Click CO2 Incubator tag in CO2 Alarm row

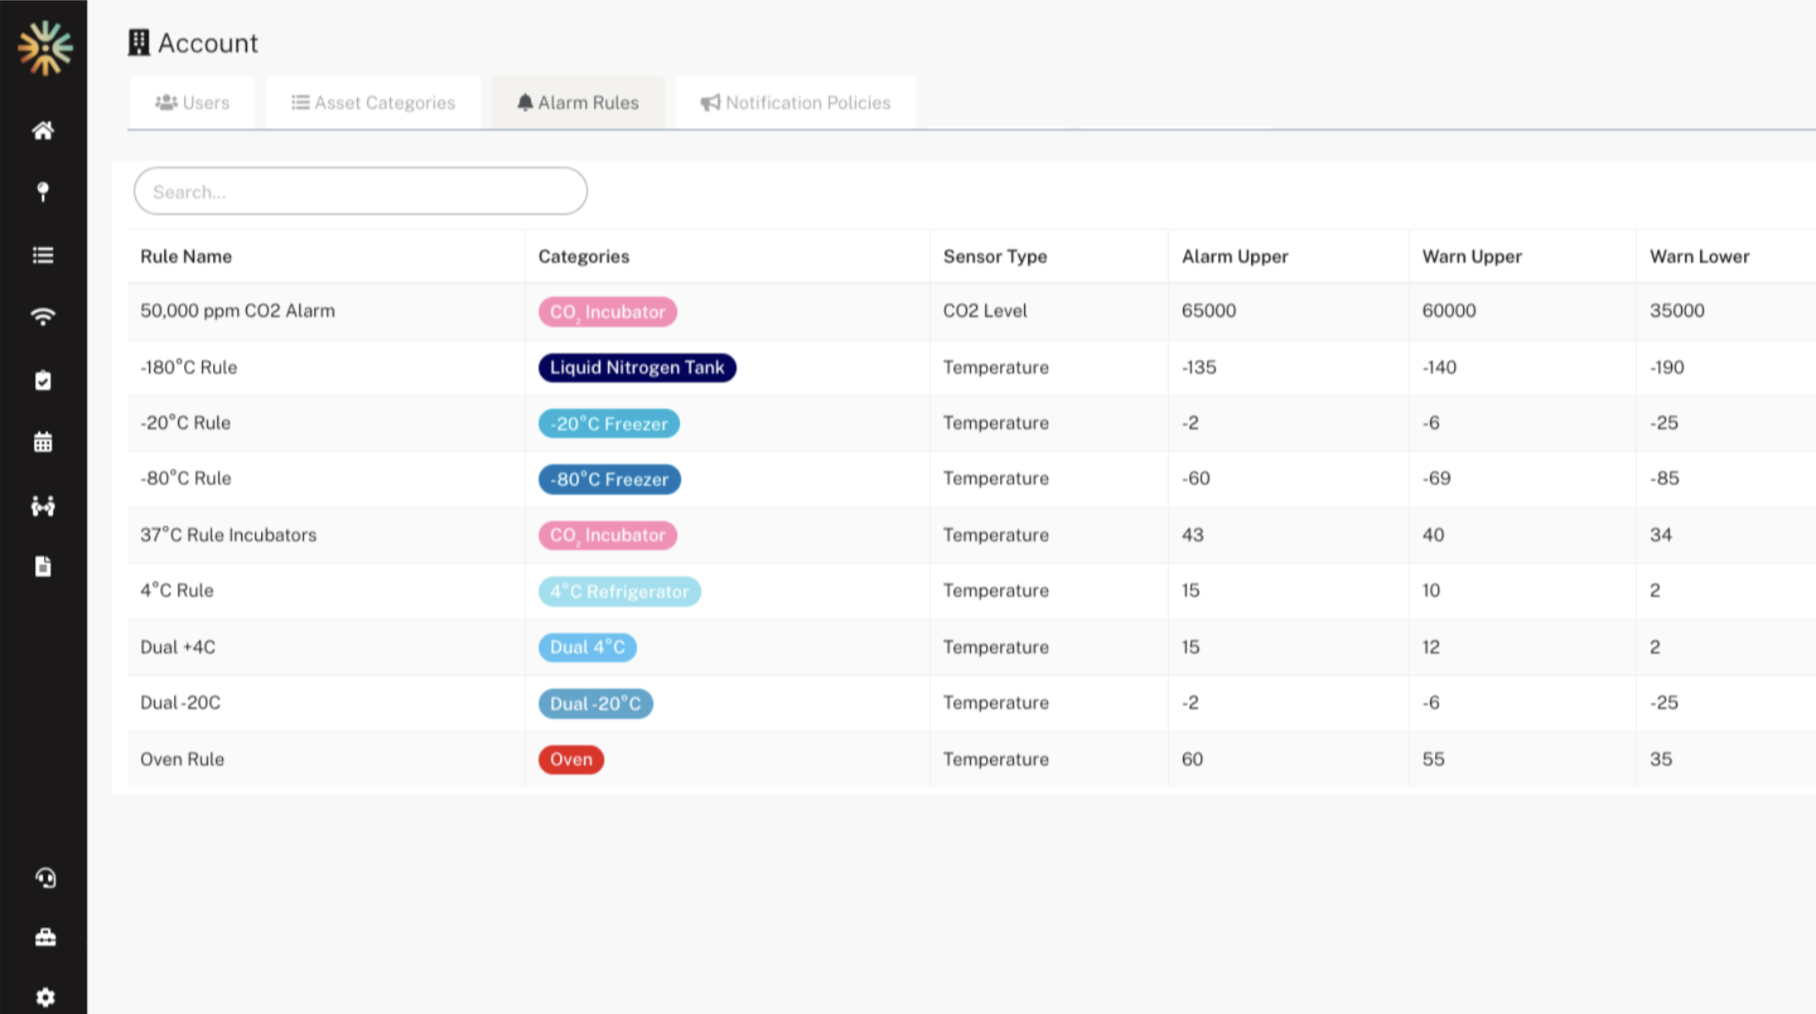point(608,312)
